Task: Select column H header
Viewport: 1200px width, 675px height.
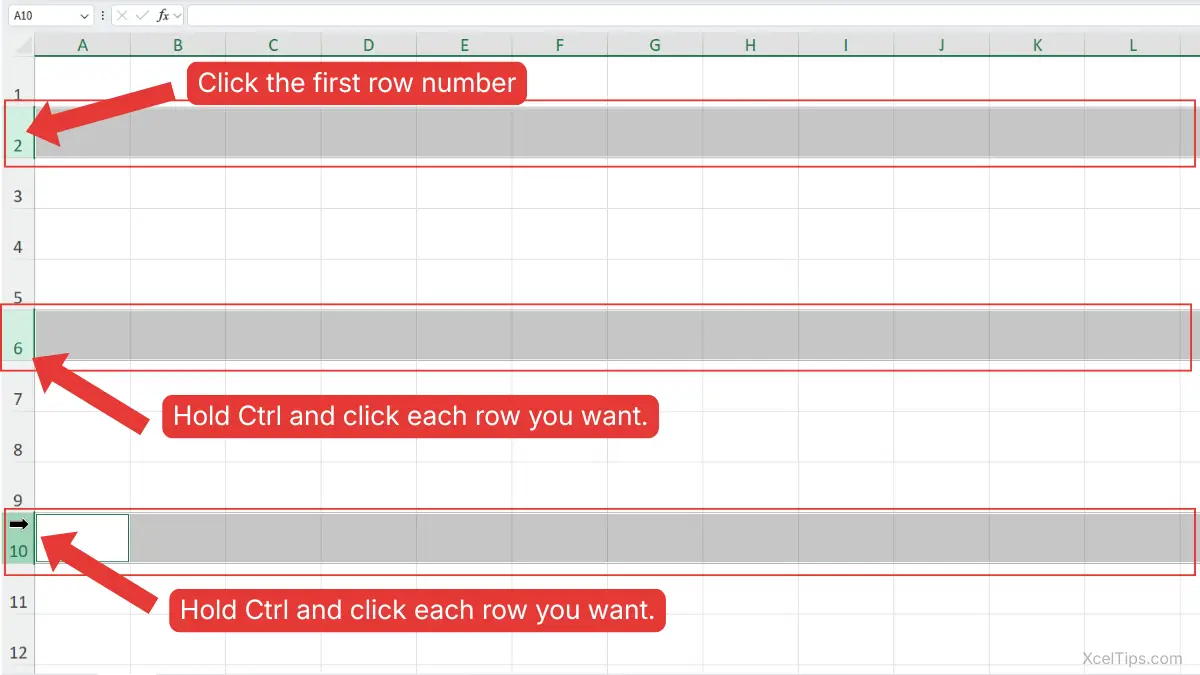Action: coord(750,45)
